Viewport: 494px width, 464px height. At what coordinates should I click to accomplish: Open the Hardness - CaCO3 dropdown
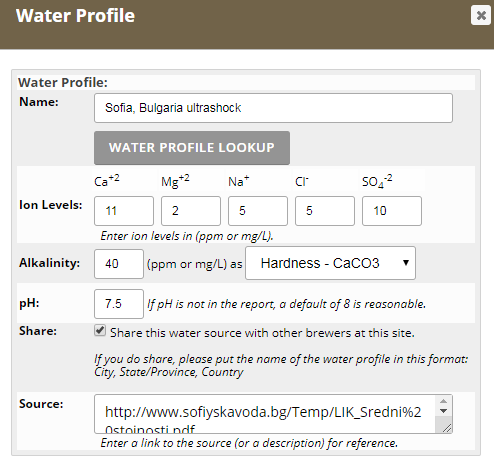(330, 263)
